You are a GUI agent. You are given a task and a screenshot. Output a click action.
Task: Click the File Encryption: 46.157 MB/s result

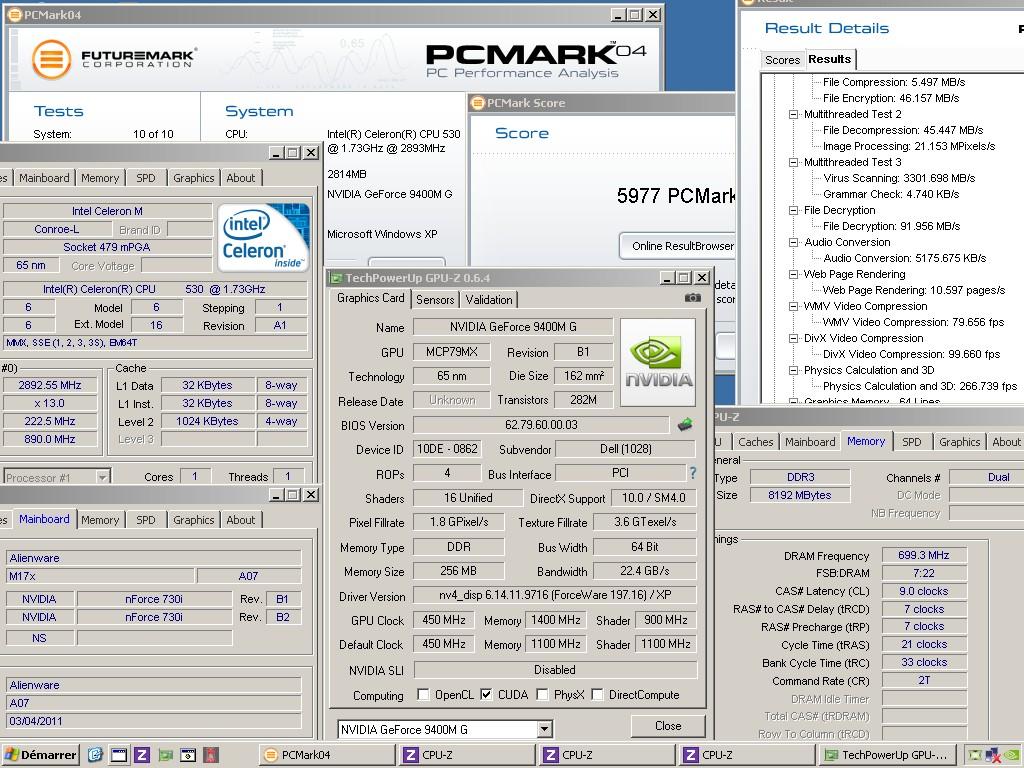891,98
